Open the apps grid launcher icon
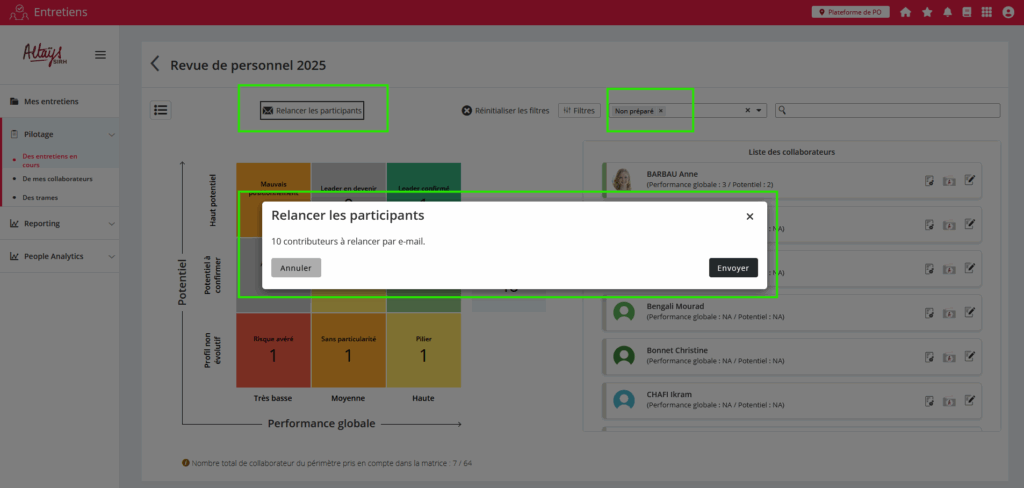Image resolution: width=1024 pixels, height=488 pixels. pyautogui.click(x=987, y=12)
